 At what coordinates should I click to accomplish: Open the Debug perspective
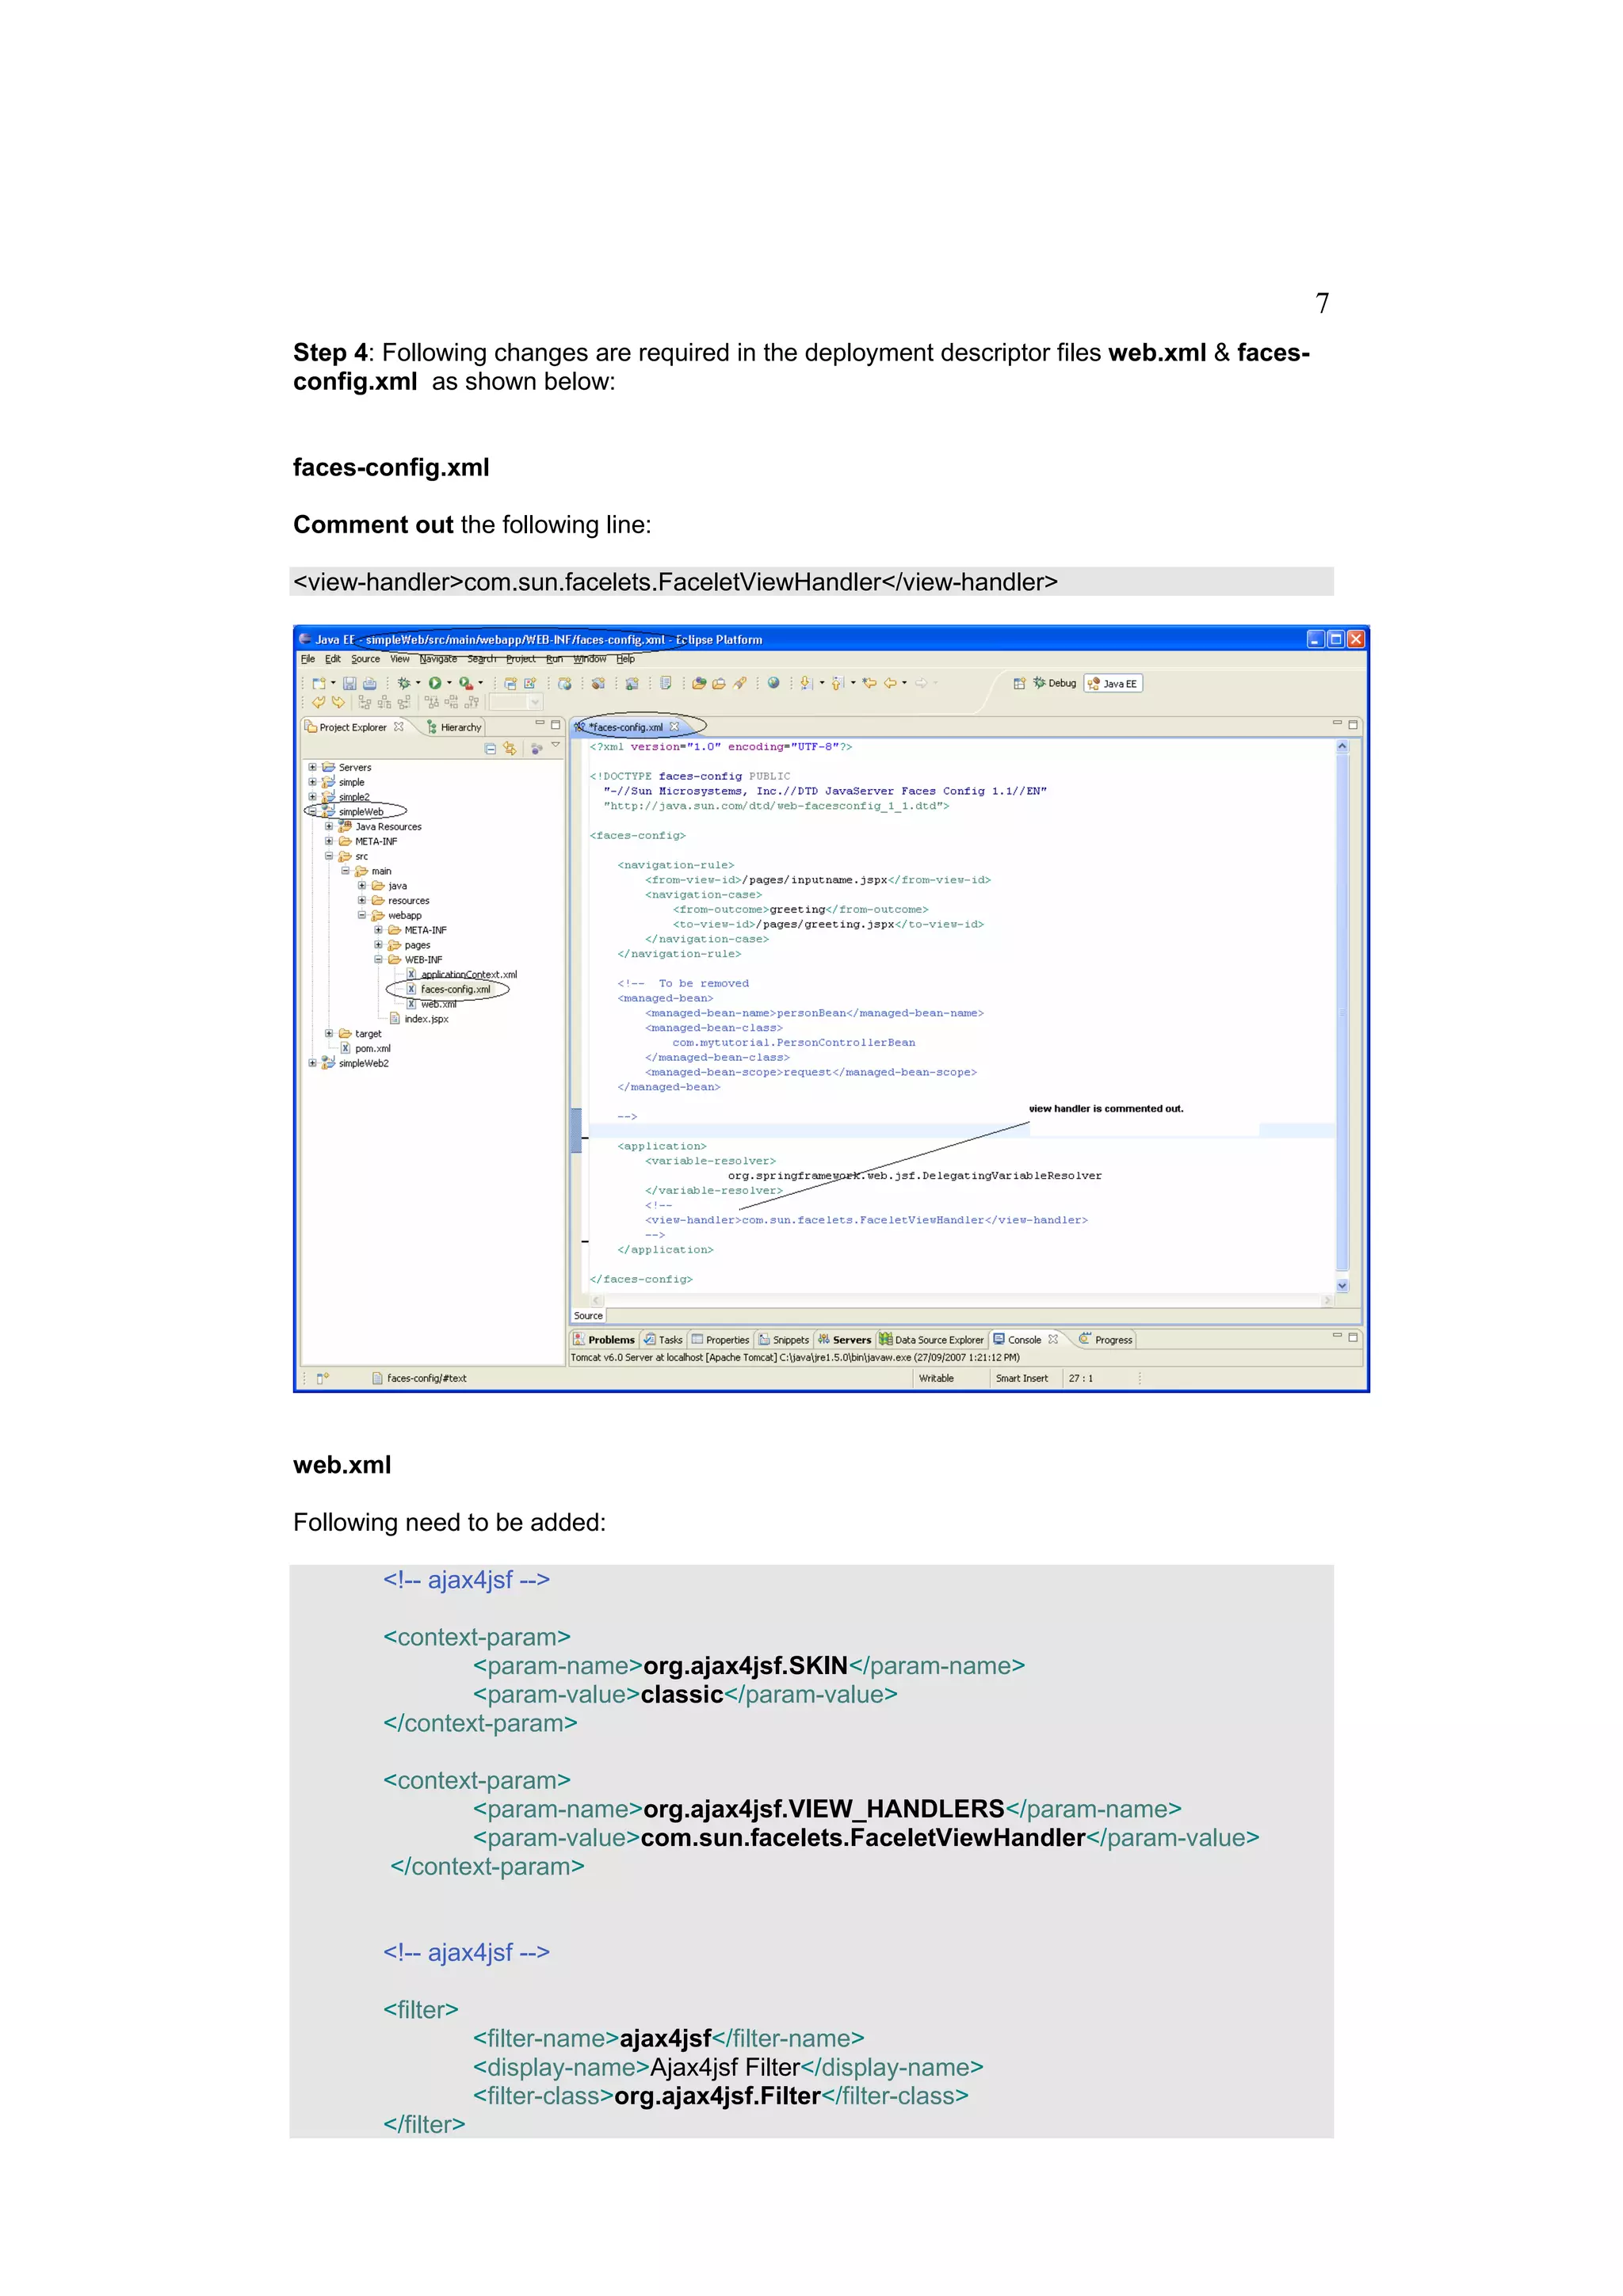[1055, 684]
